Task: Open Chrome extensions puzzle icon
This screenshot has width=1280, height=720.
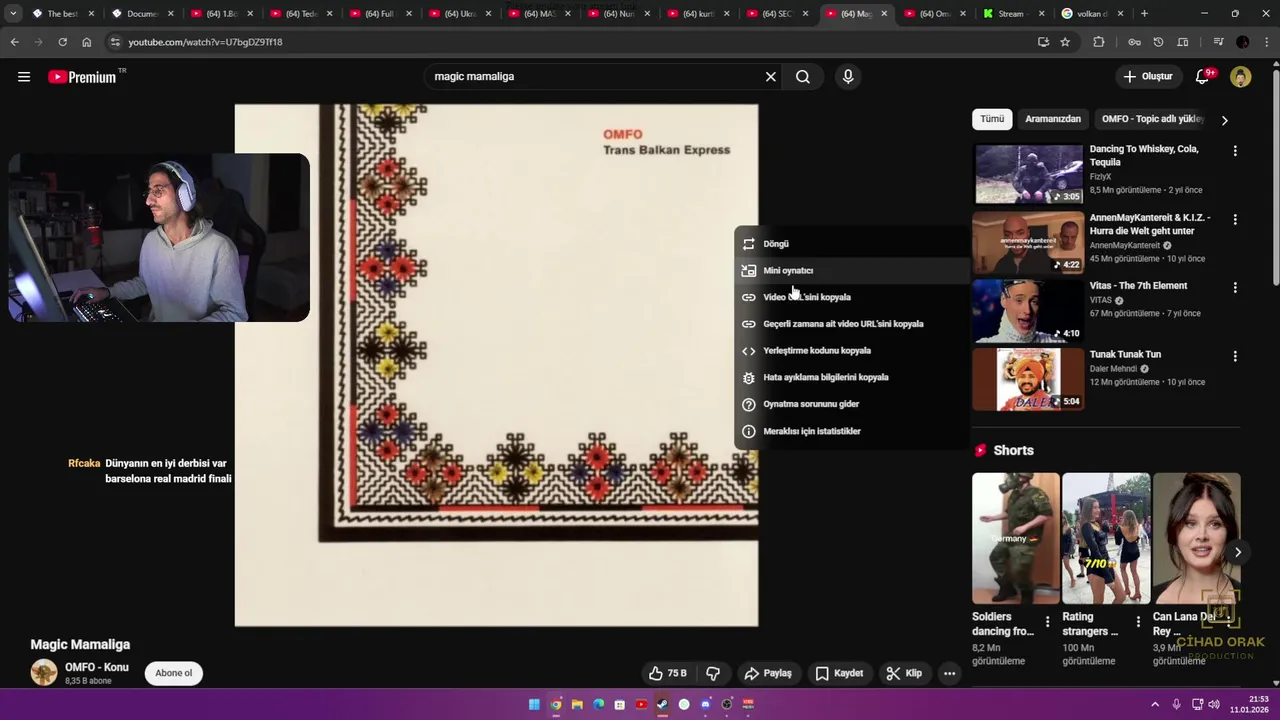Action: point(1099,42)
